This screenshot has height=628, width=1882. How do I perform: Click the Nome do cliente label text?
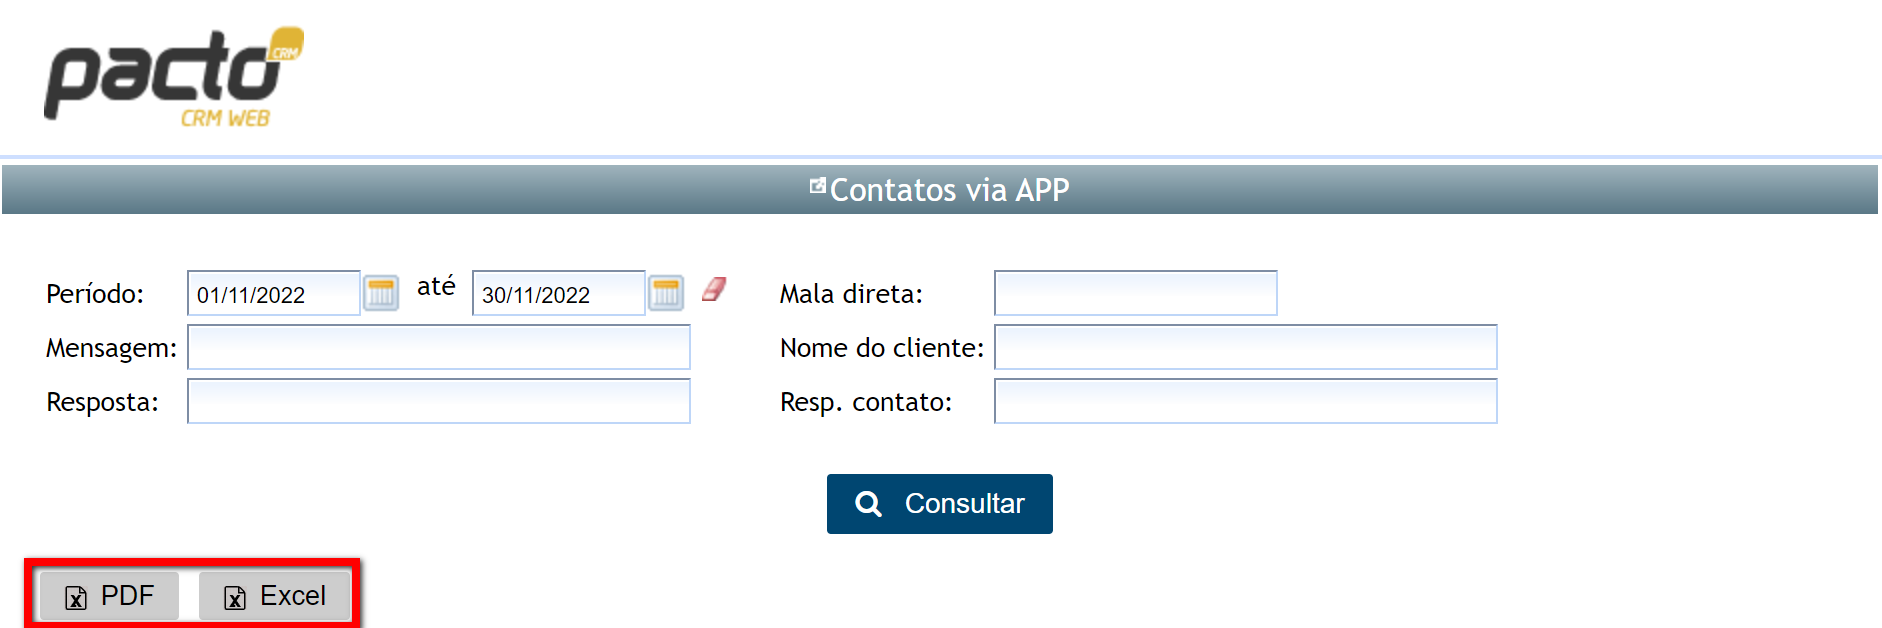881,348
